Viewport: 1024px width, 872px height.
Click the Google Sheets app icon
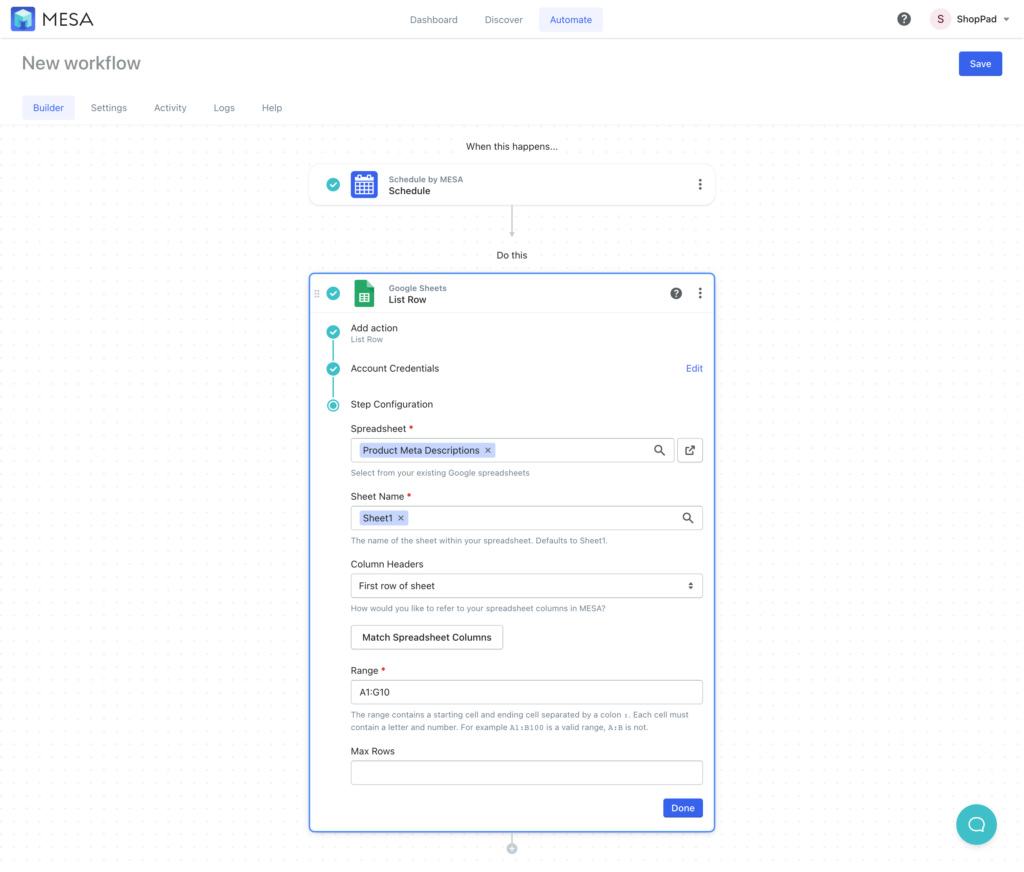tap(364, 293)
